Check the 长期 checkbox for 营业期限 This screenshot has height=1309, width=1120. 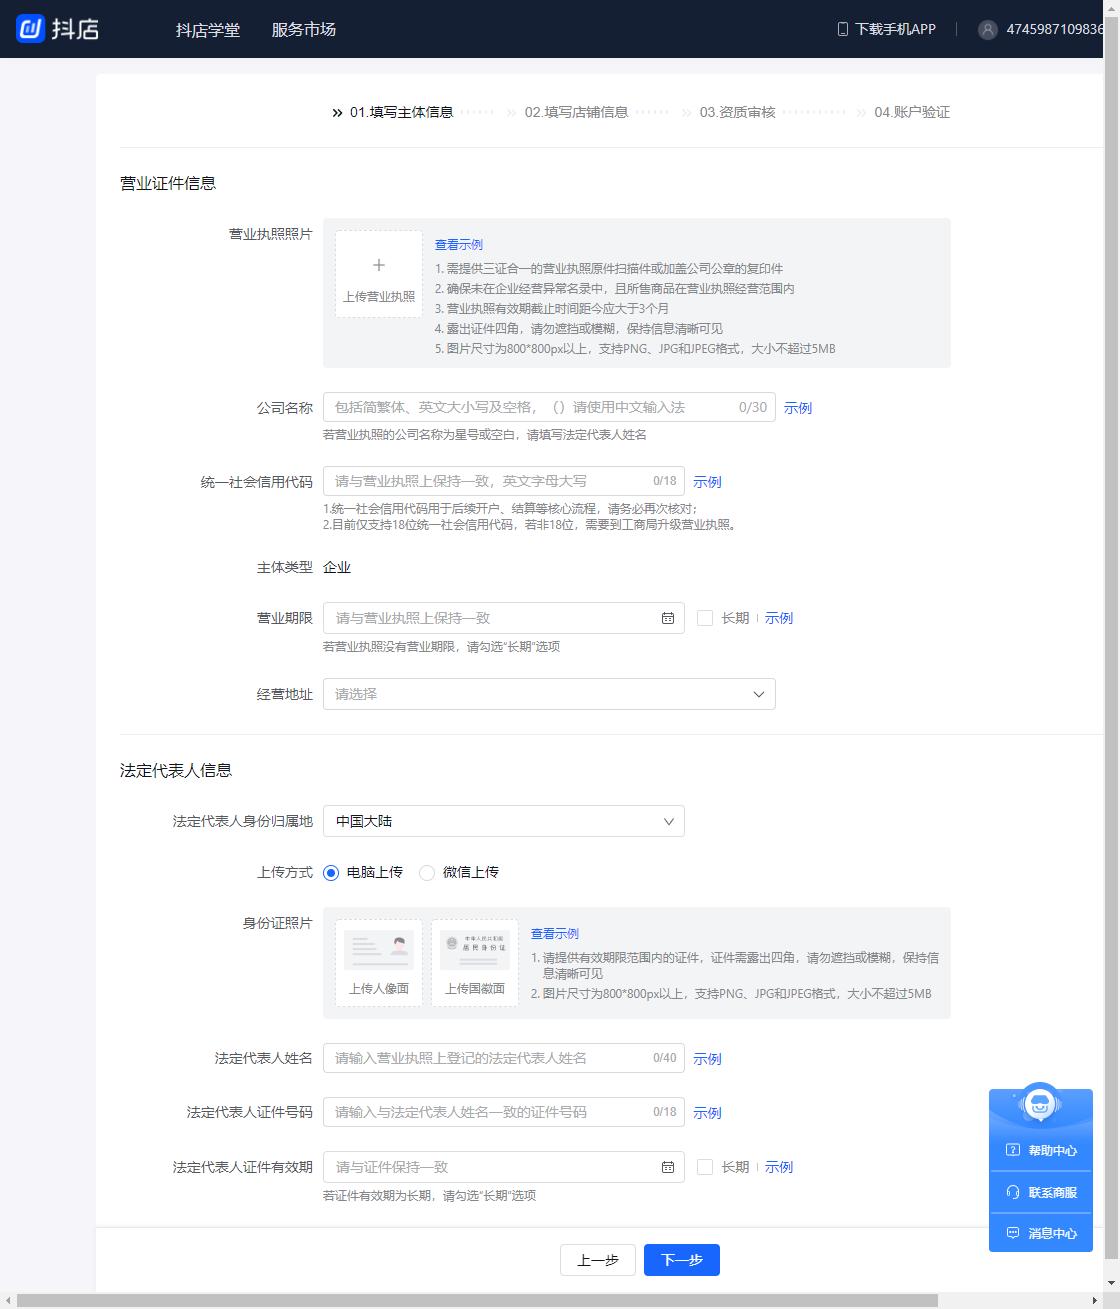tap(704, 618)
